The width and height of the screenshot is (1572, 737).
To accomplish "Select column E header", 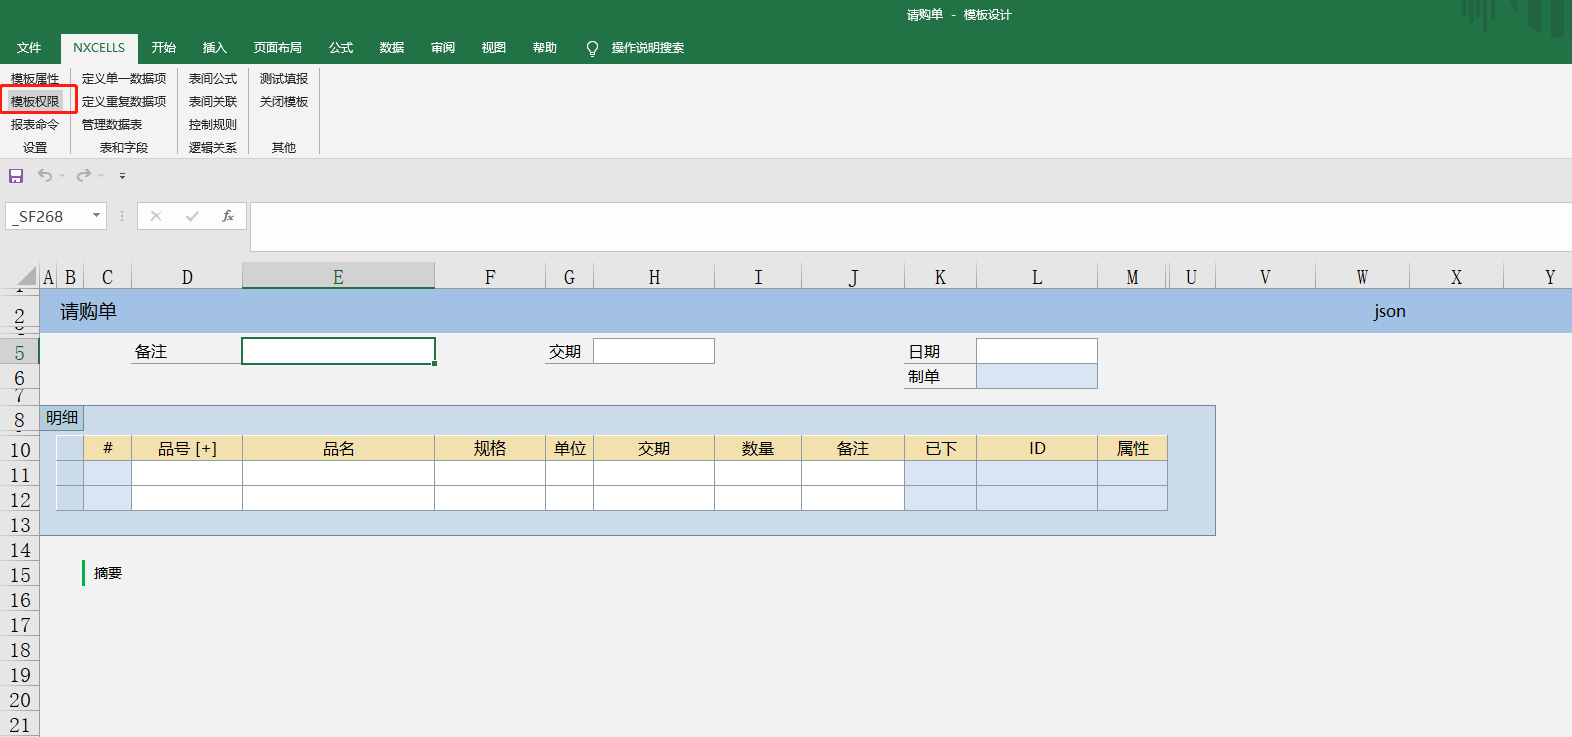I will point(338,277).
